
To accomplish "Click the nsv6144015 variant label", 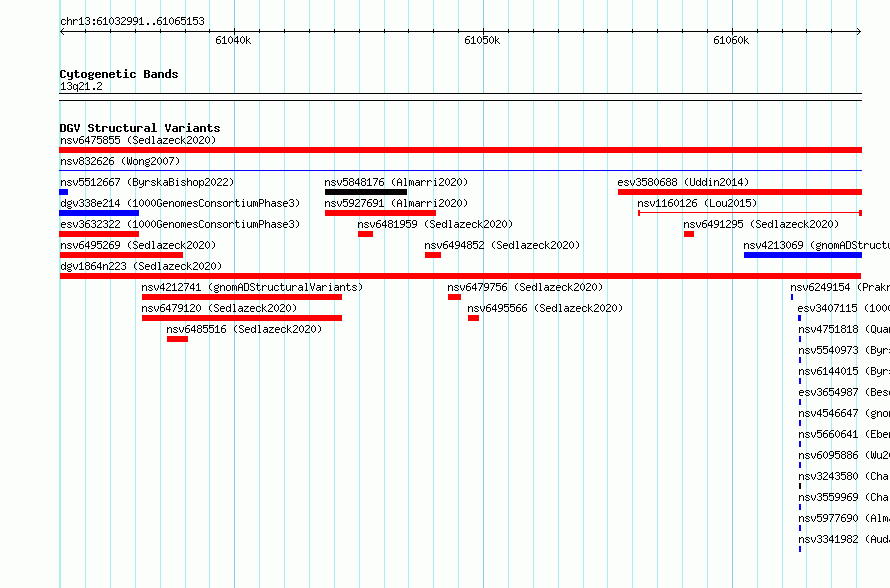I will [x=844, y=371].
